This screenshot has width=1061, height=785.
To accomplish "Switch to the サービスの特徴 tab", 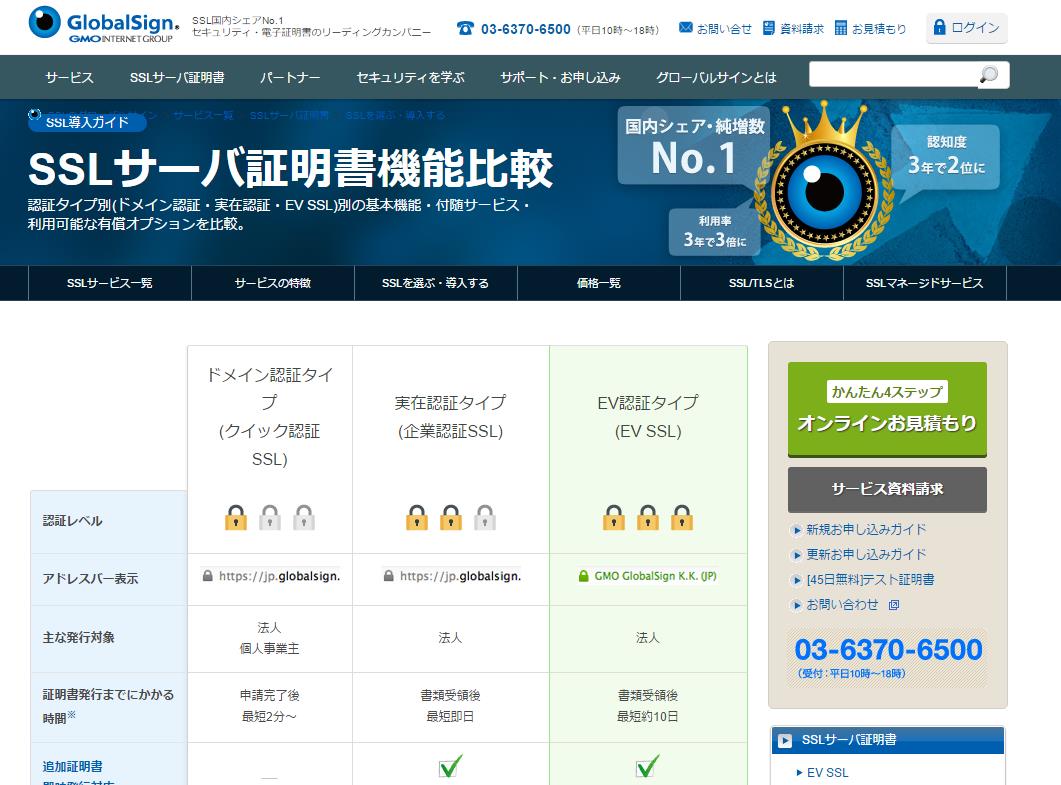I will point(273,283).
